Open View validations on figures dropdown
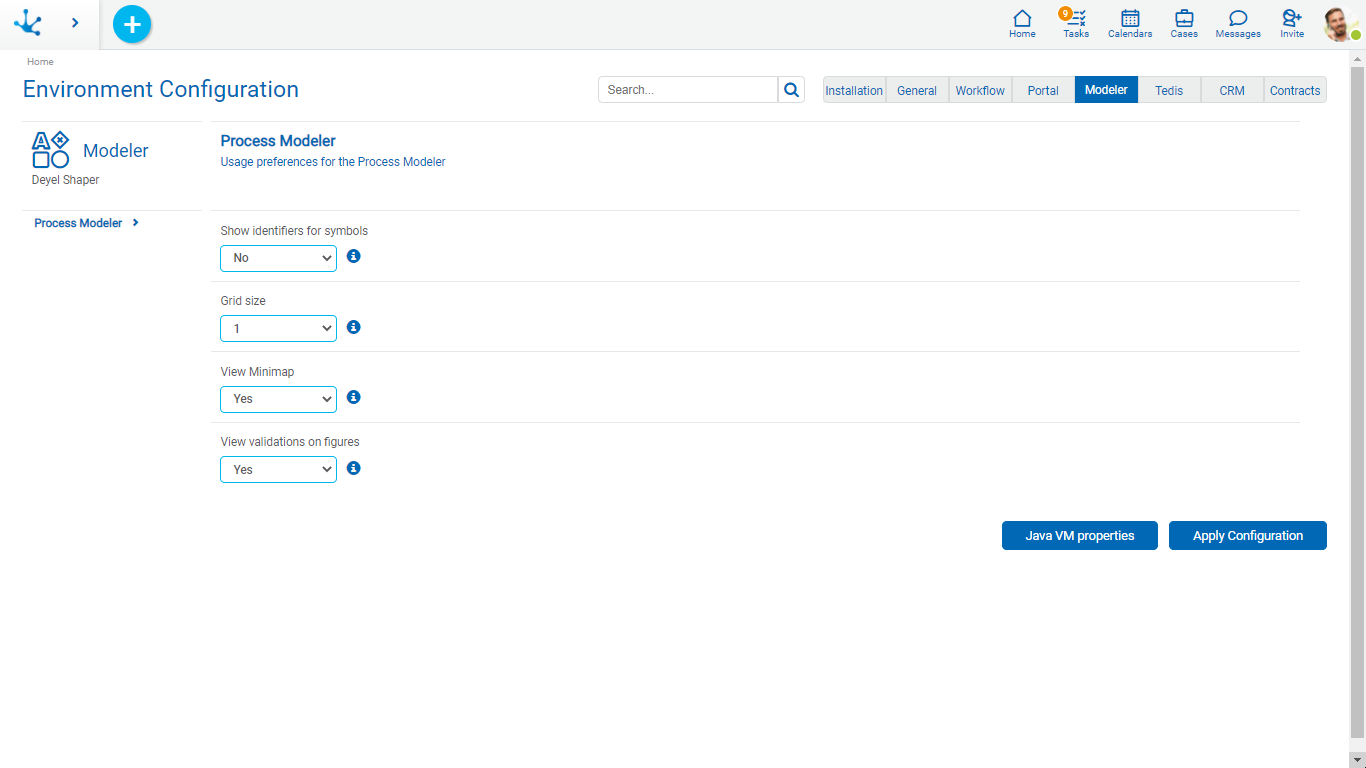The height and width of the screenshot is (768, 1366). 278,469
